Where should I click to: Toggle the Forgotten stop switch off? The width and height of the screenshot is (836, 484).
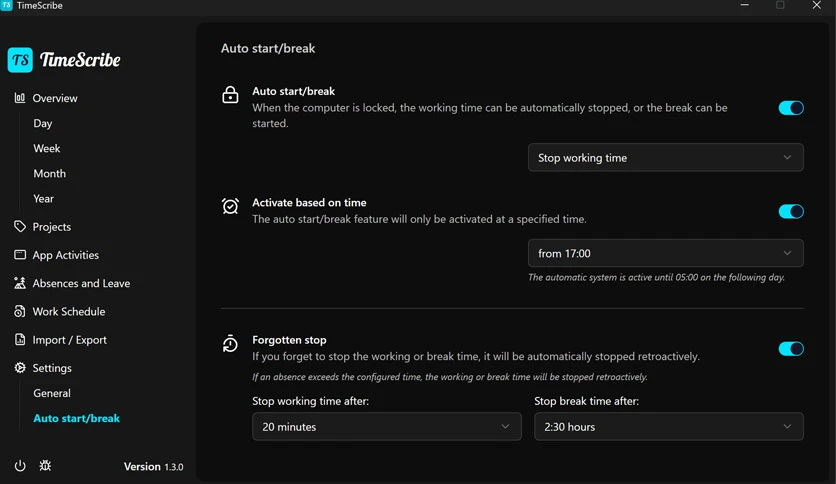[x=791, y=349]
